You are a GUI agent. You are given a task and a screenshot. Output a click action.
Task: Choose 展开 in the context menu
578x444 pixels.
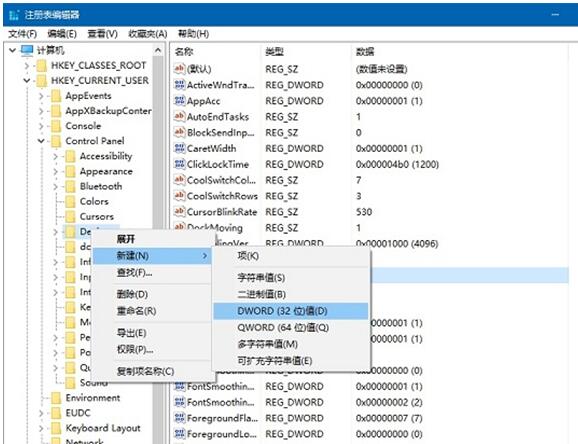tap(152, 239)
